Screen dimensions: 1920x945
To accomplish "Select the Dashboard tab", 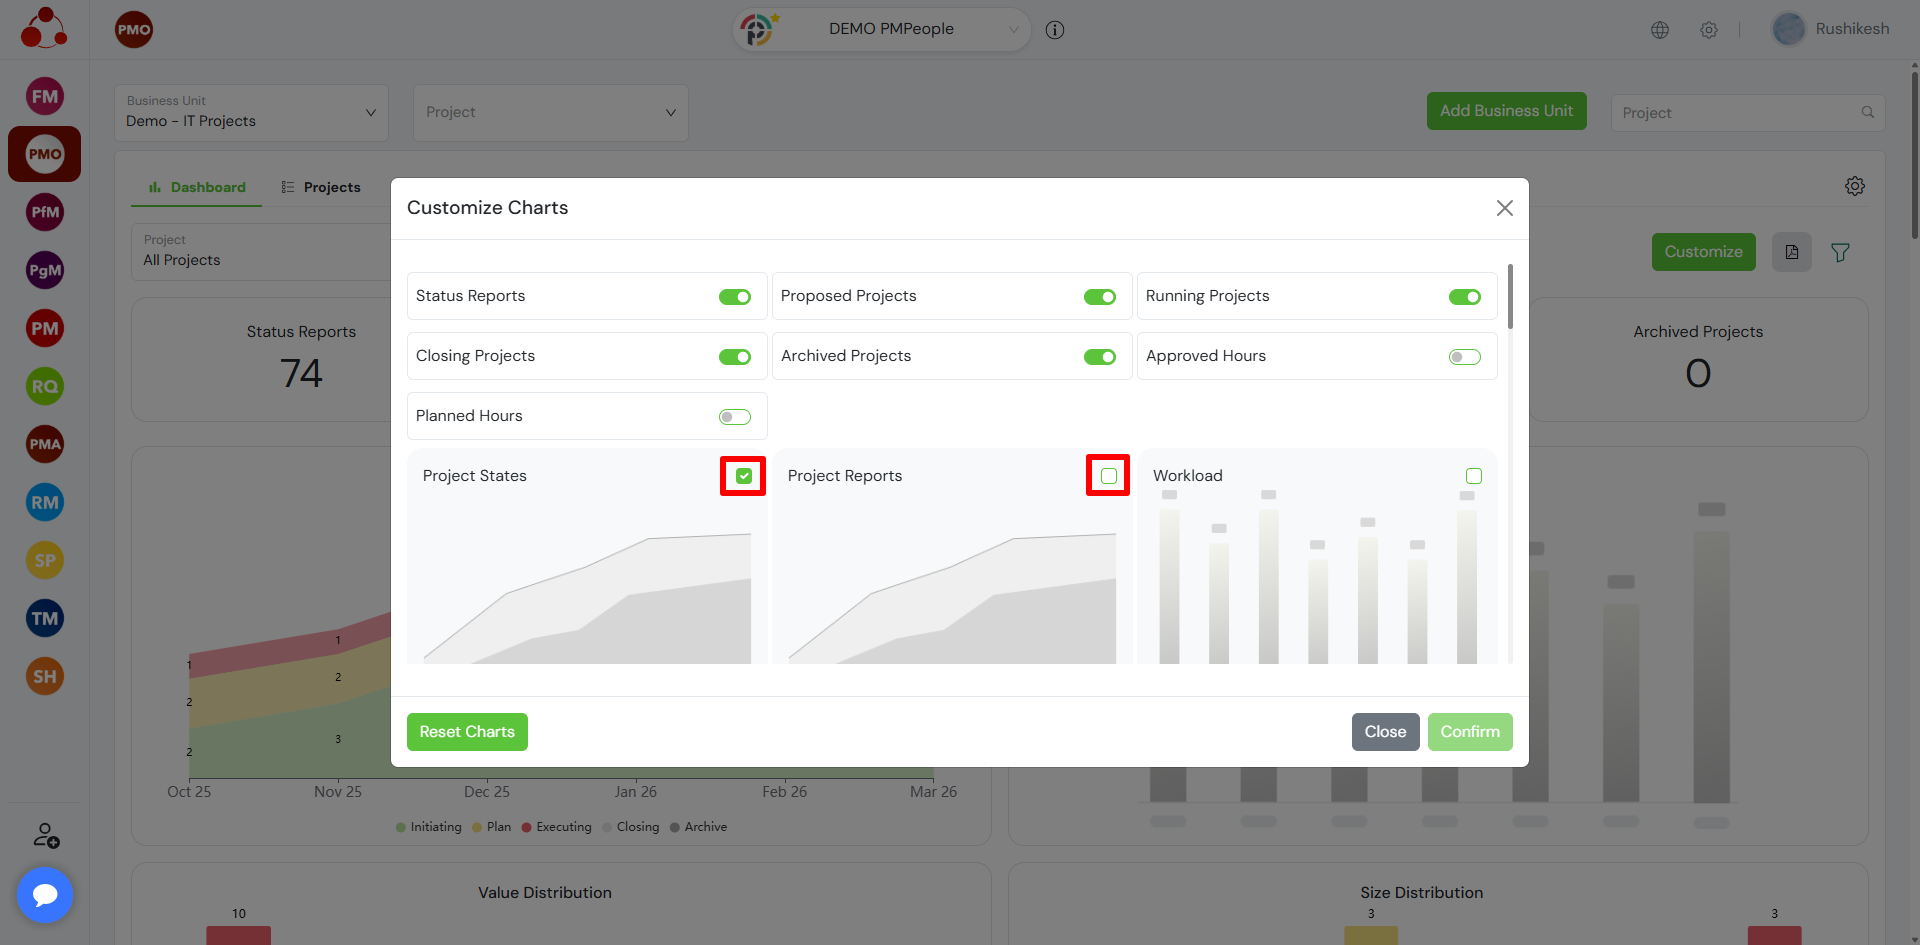I will pos(197,187).
